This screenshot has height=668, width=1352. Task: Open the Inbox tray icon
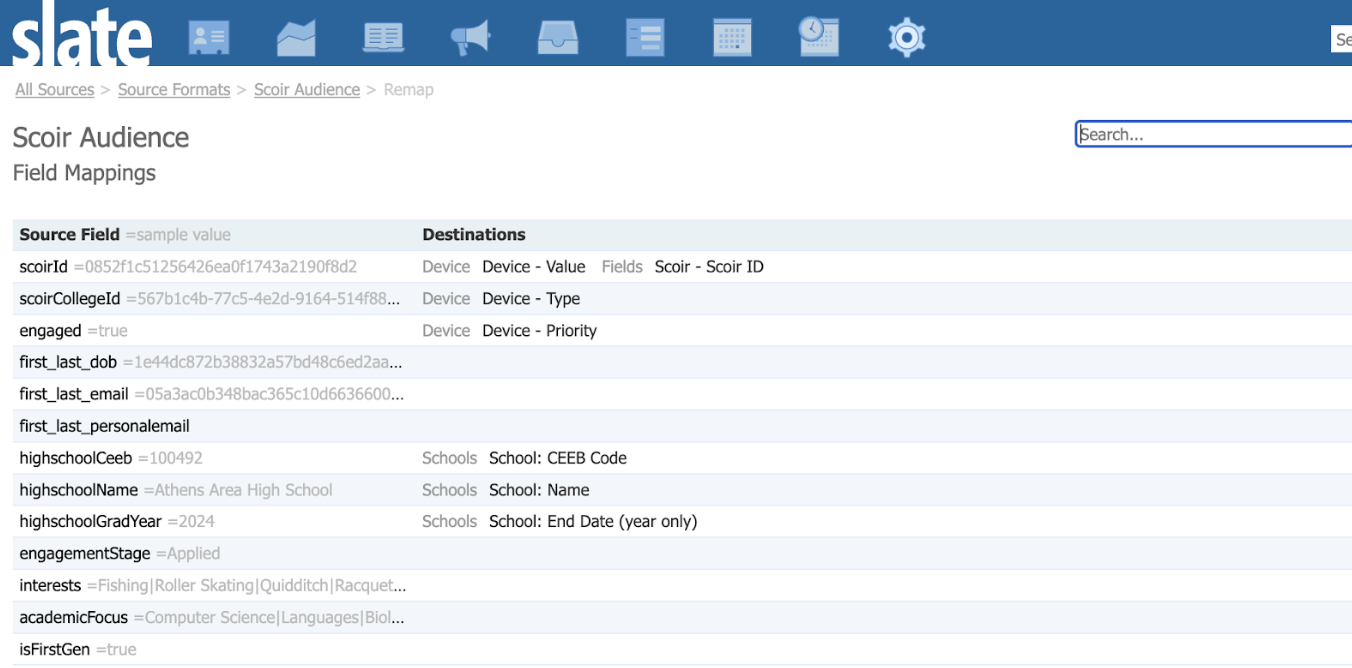[558, 38]
